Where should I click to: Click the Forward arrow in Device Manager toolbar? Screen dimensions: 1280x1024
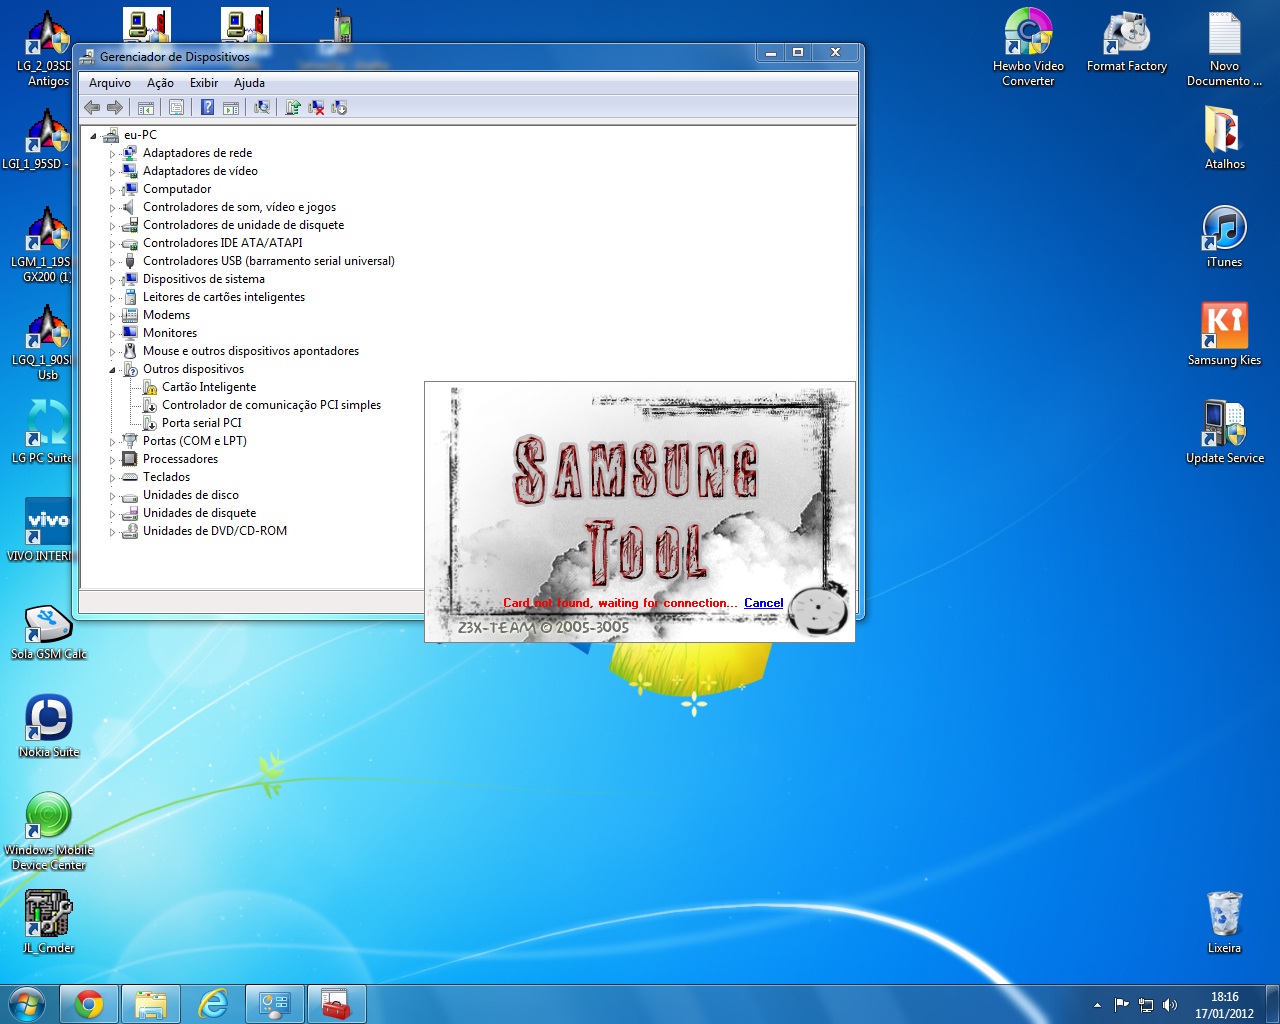(115, 107)
